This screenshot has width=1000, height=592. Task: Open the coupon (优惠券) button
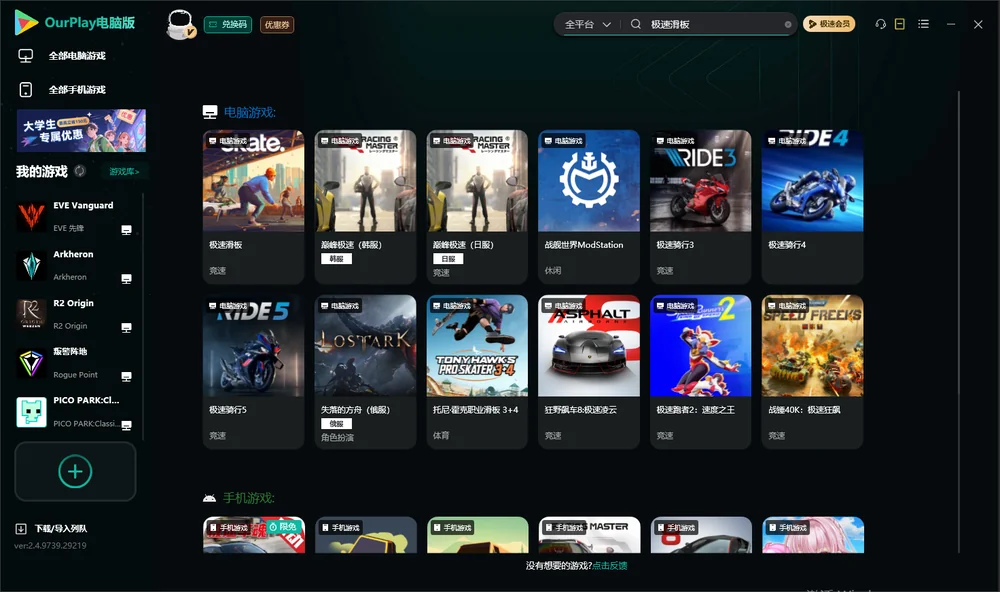pyautogui.click(x=277, y=24)
